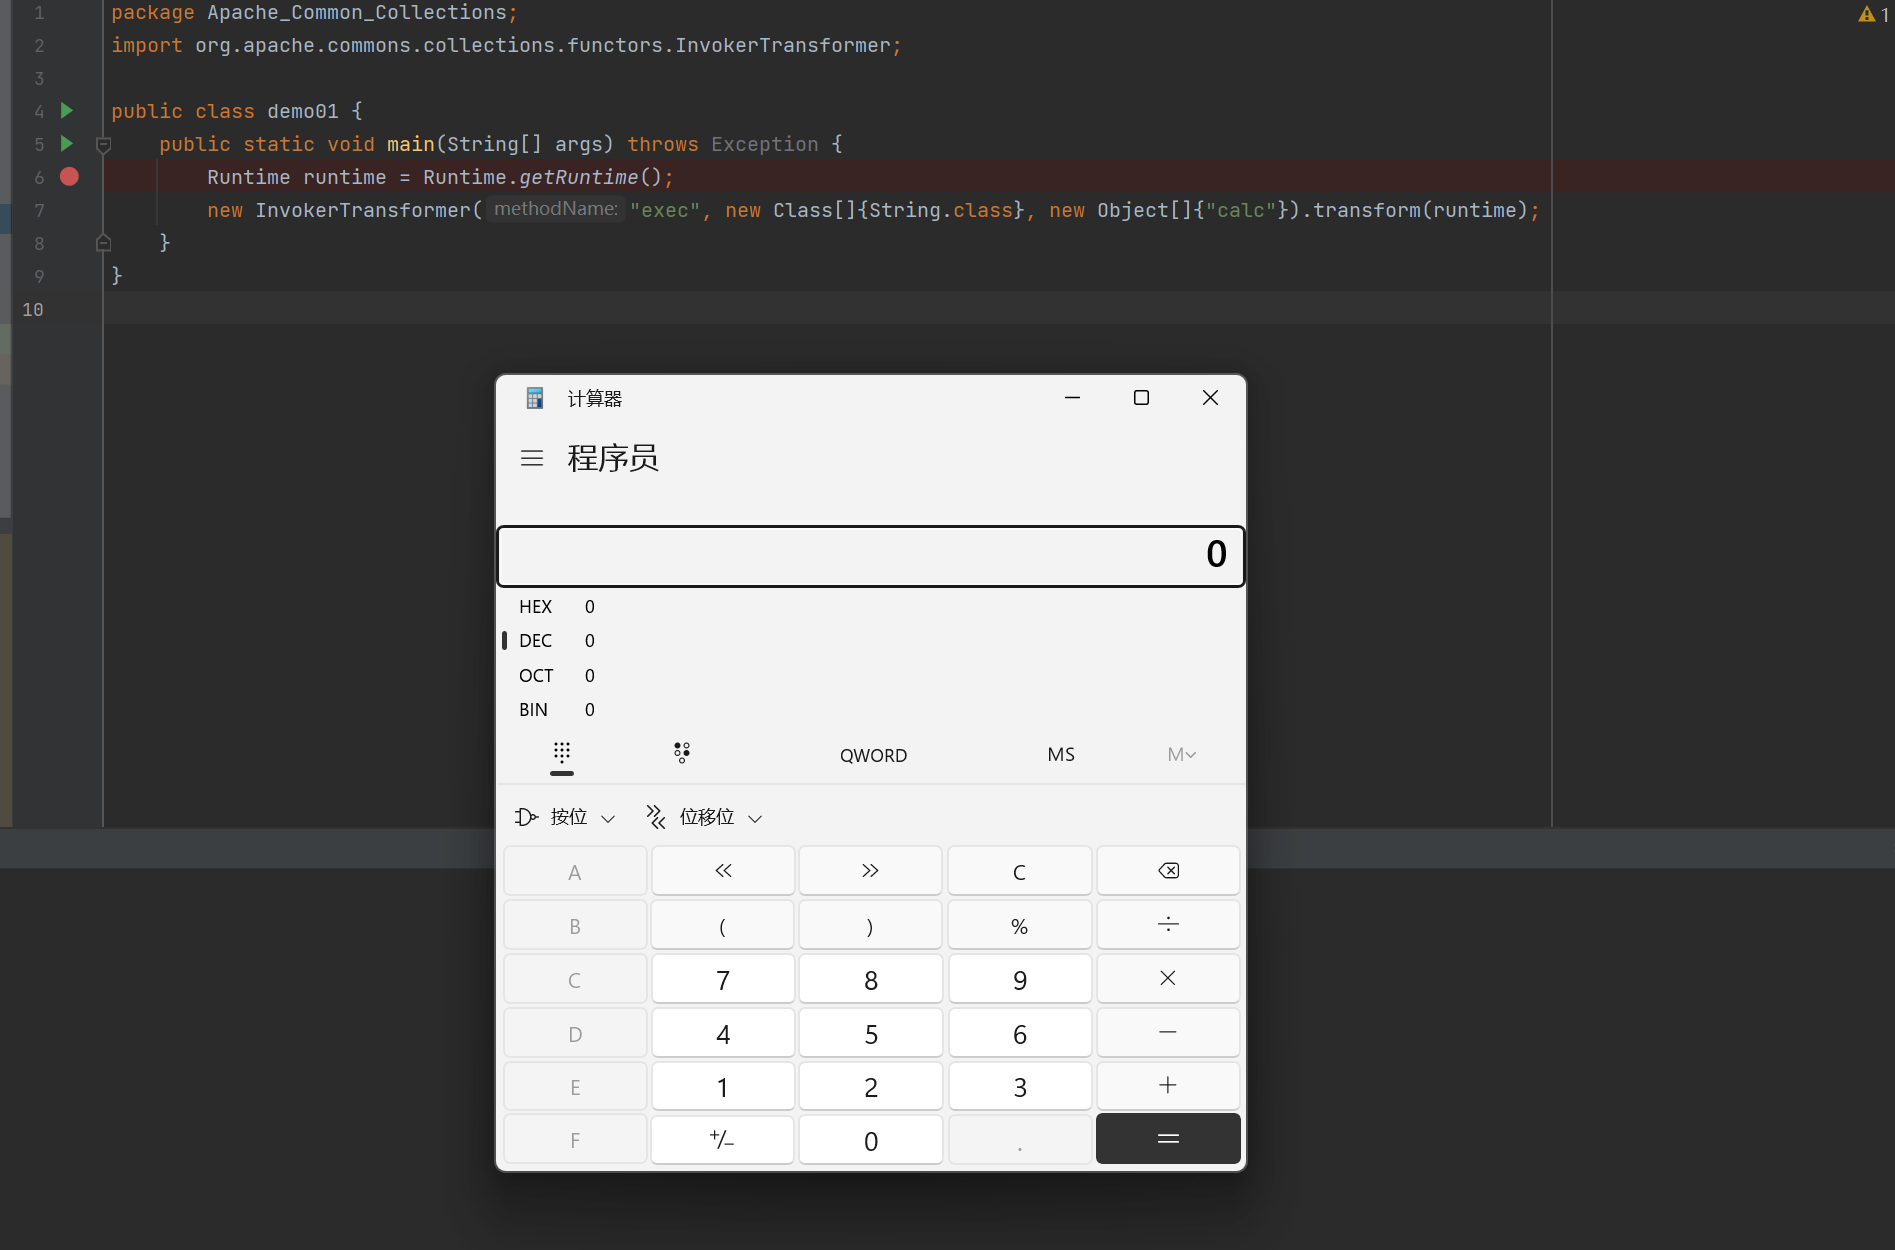Click the run arrow beside main method
This screenshot has width=1895, height=1250.
coord(67,143)
